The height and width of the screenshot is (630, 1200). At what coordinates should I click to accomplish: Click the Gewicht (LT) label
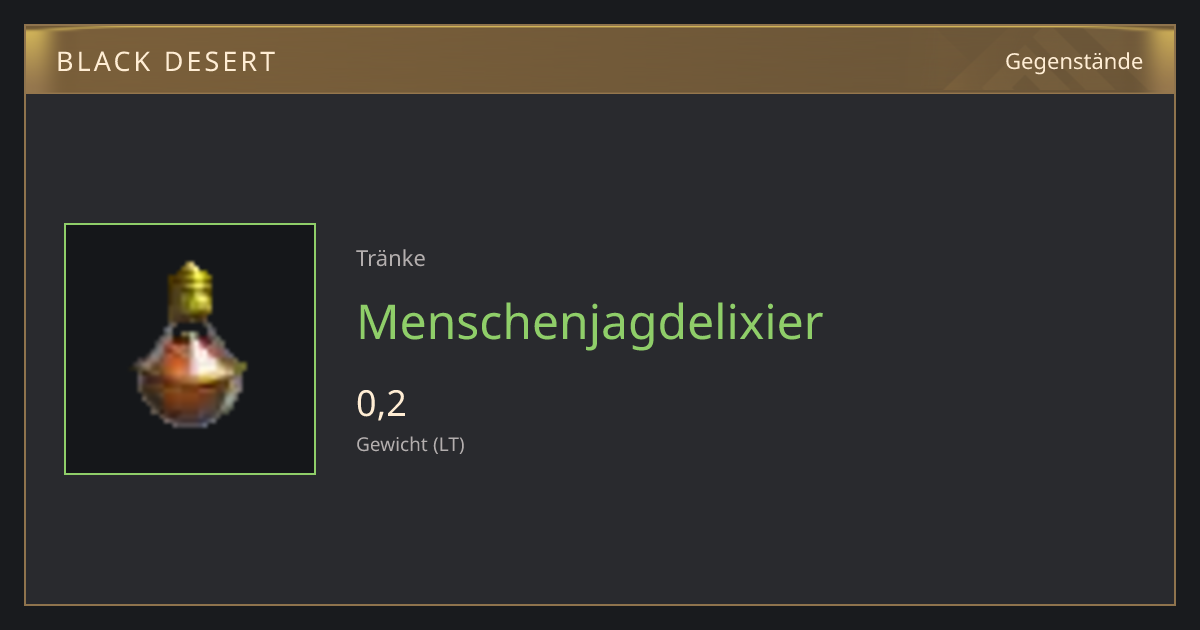click(x=410, y=444)
